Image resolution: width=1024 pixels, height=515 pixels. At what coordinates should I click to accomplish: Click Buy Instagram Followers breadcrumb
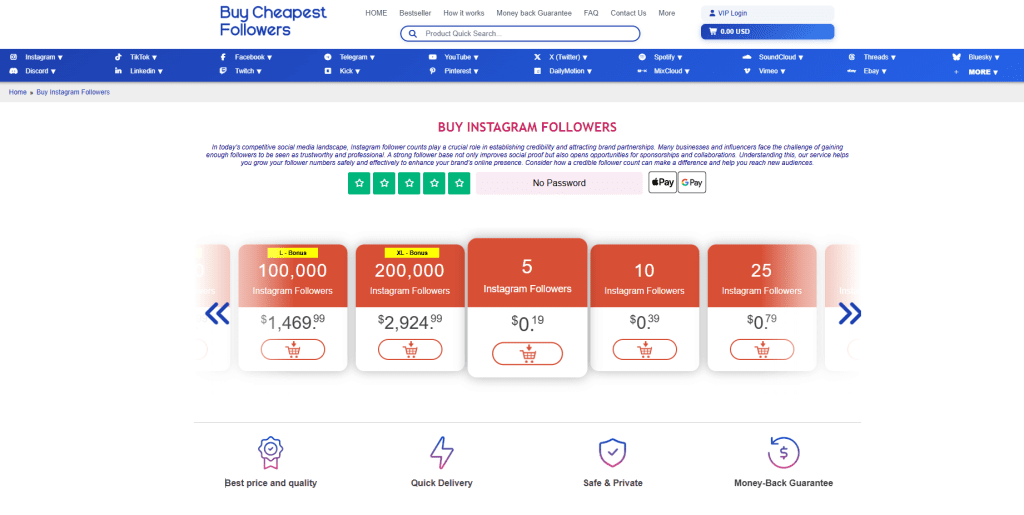(x=73, y=93)
